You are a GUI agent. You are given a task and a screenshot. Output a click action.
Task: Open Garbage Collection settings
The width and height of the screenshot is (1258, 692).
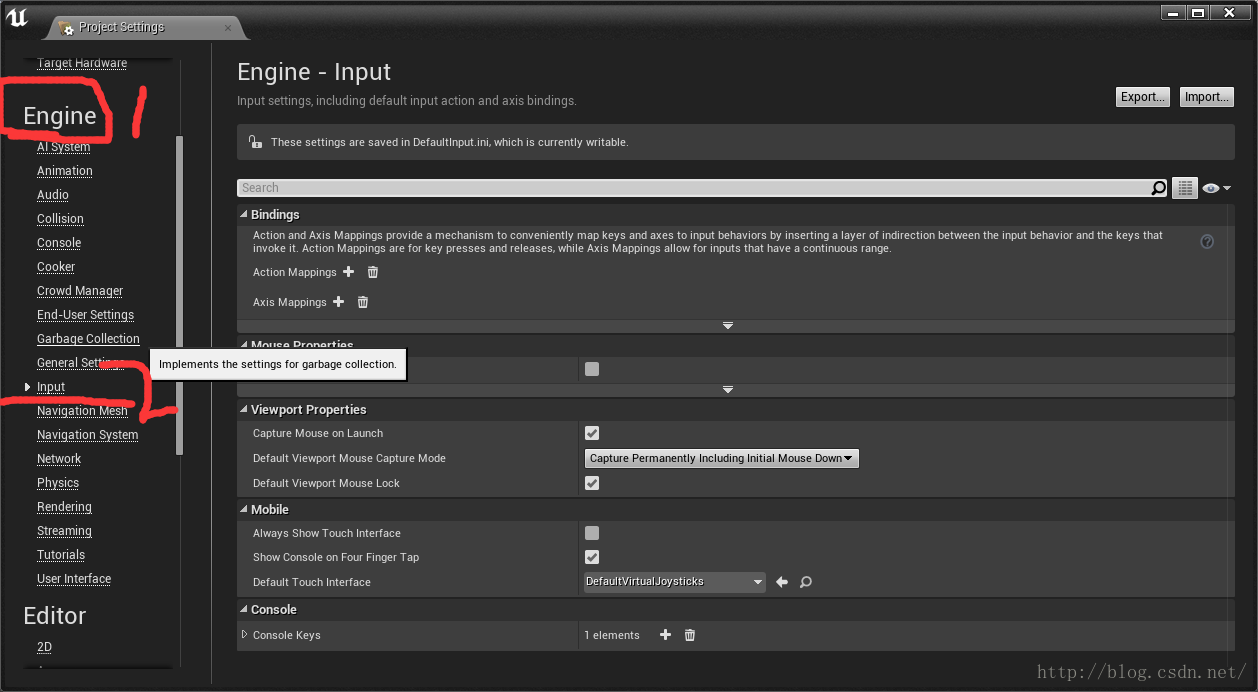pos(88,339)
